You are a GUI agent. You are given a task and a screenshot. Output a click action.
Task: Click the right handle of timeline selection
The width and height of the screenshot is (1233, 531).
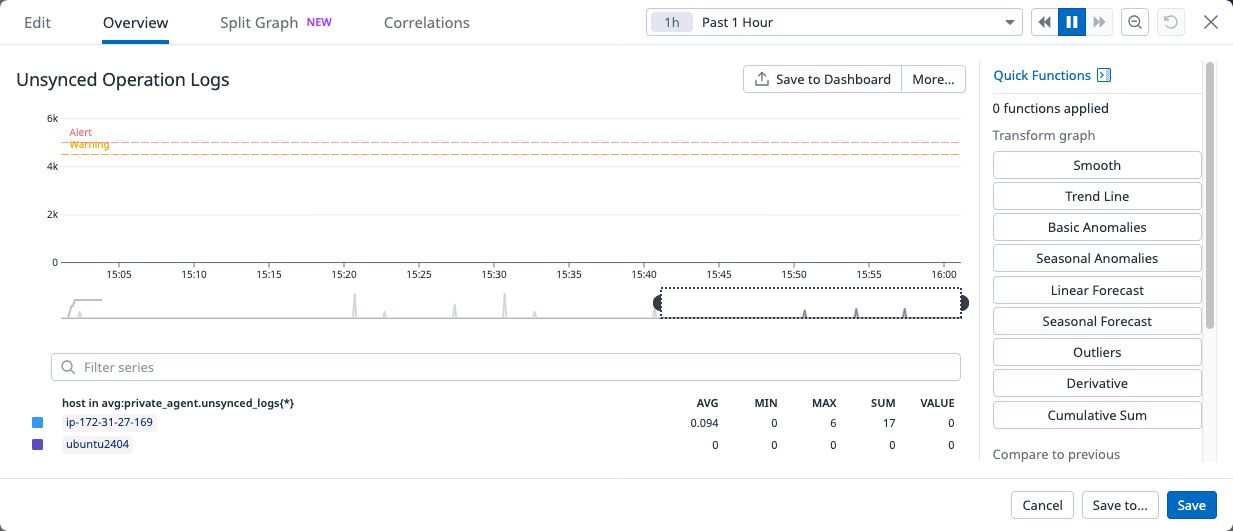click(963, 303)
